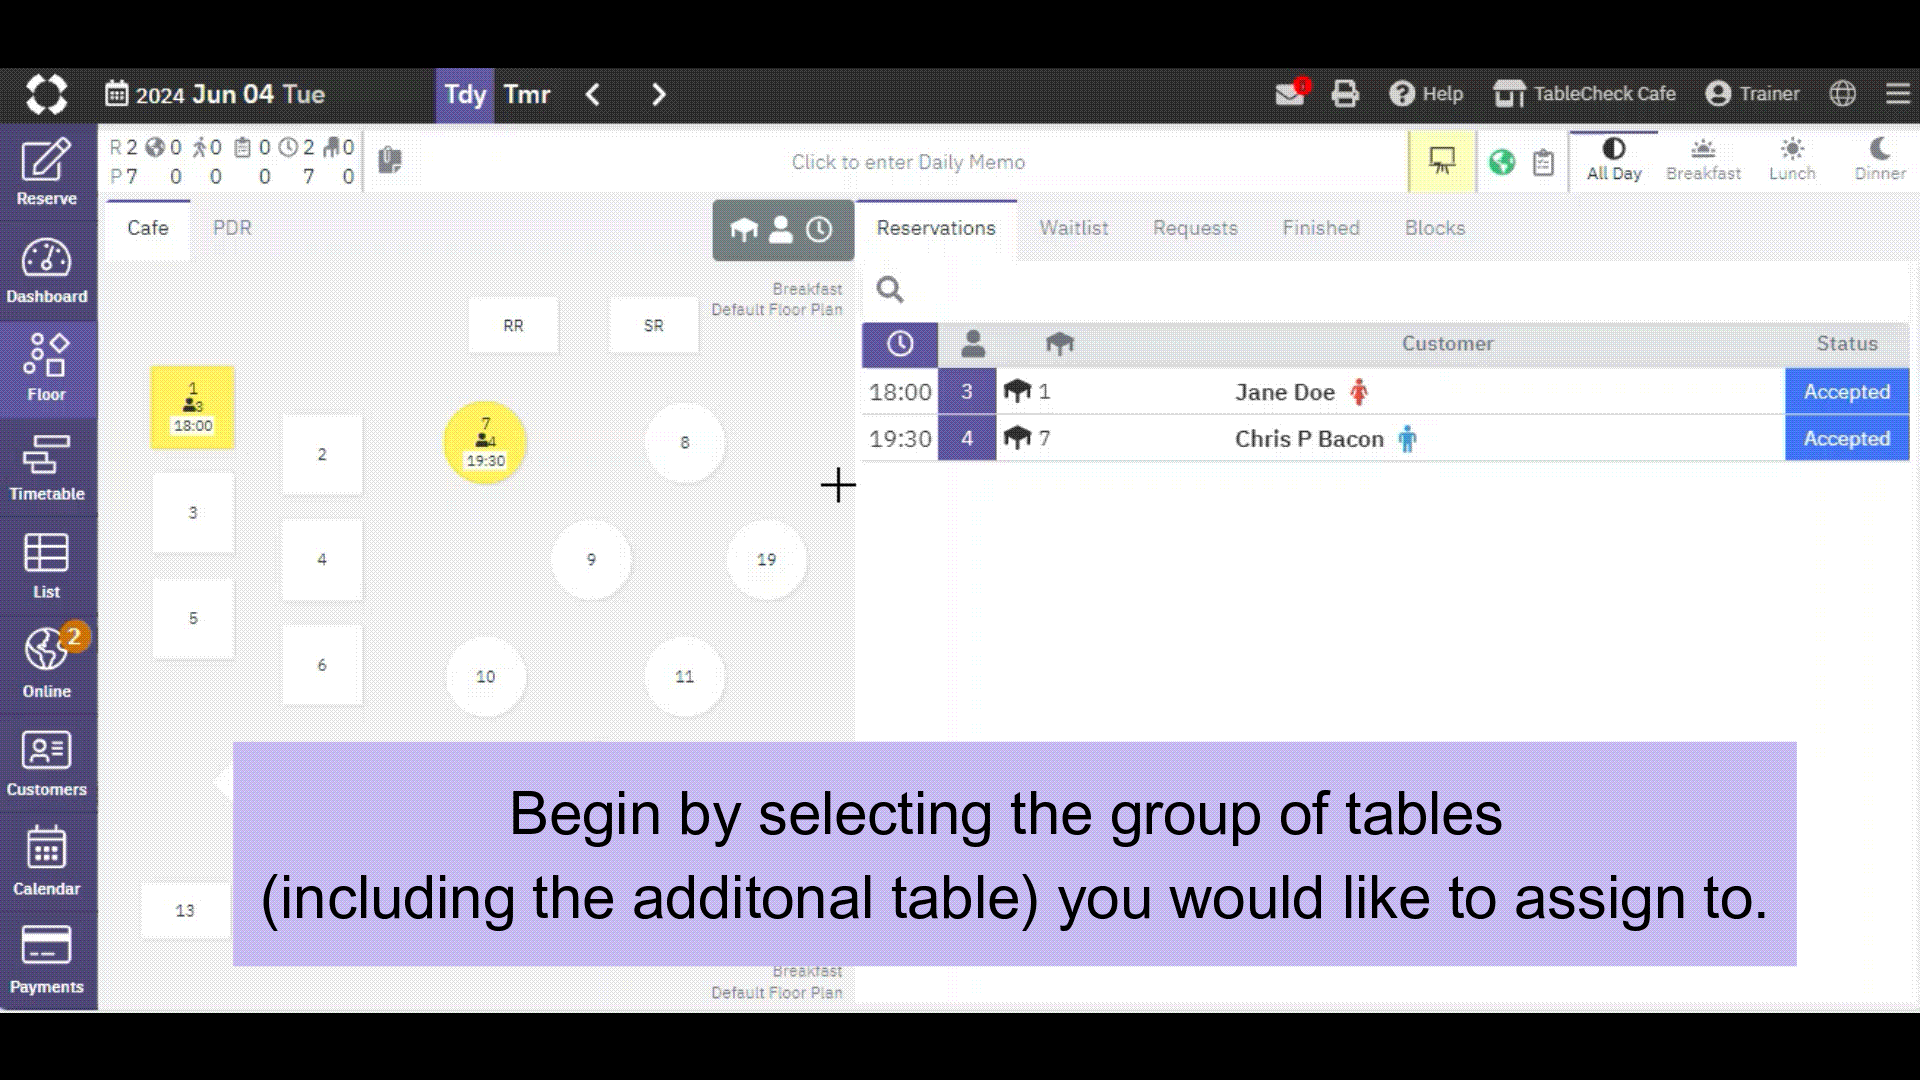Viewport: 1920px width, 1080px height.
Task: Open the List view
Action: point(47,566)
